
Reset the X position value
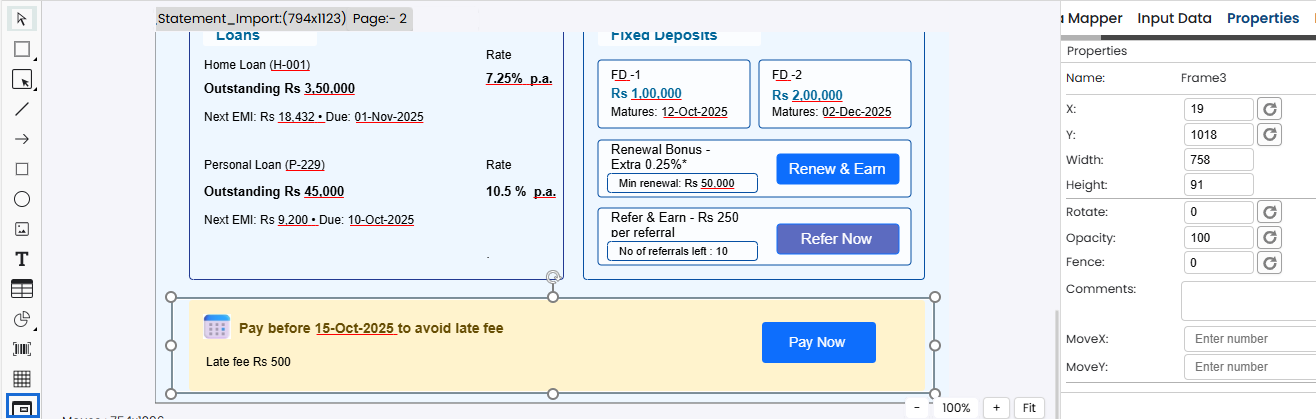pyautogui.click(x=1269, y=109)
